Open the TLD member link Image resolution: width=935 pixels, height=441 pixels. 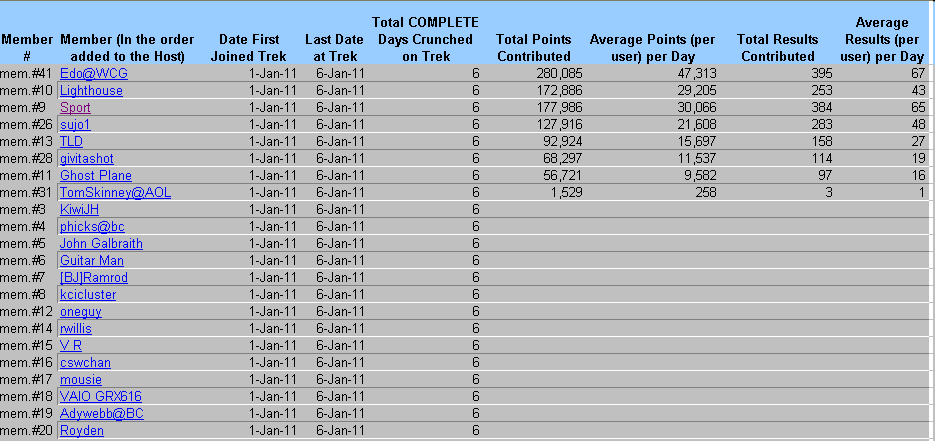71,142
